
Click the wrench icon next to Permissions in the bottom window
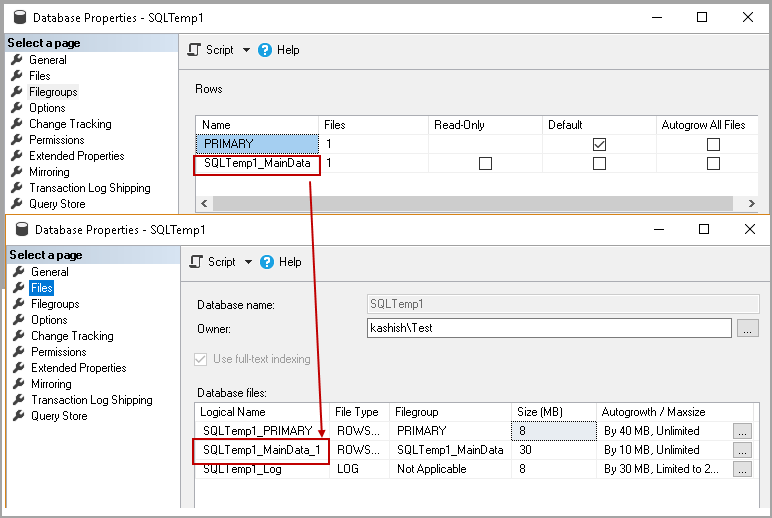18,352
